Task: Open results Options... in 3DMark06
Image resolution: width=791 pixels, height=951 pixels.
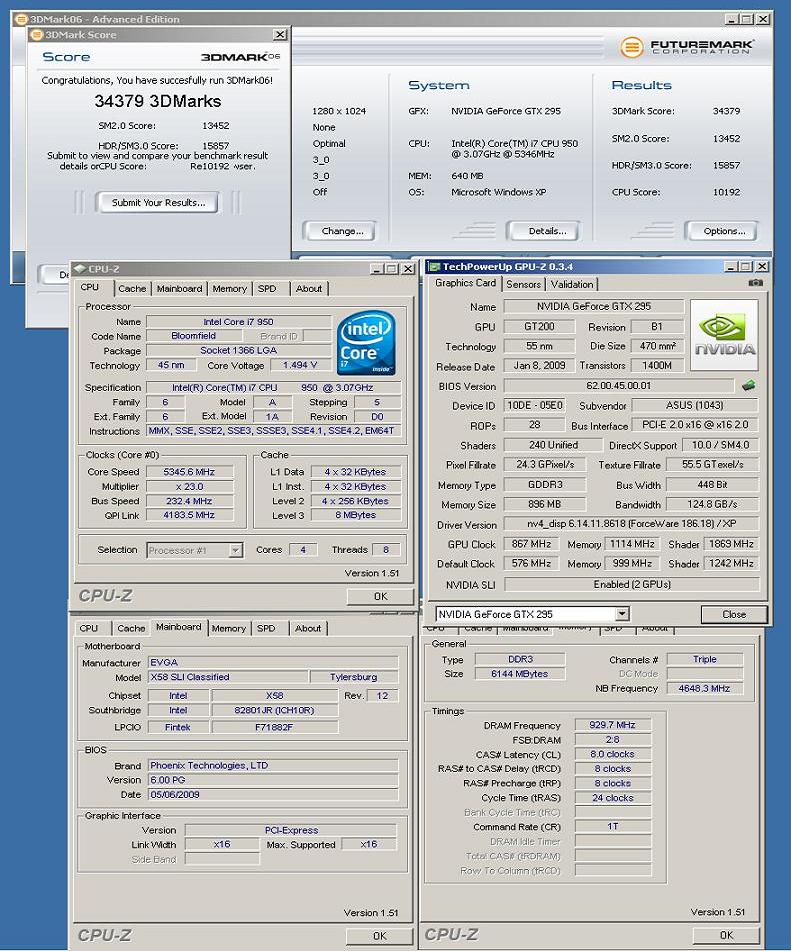Action: [724, 231]
